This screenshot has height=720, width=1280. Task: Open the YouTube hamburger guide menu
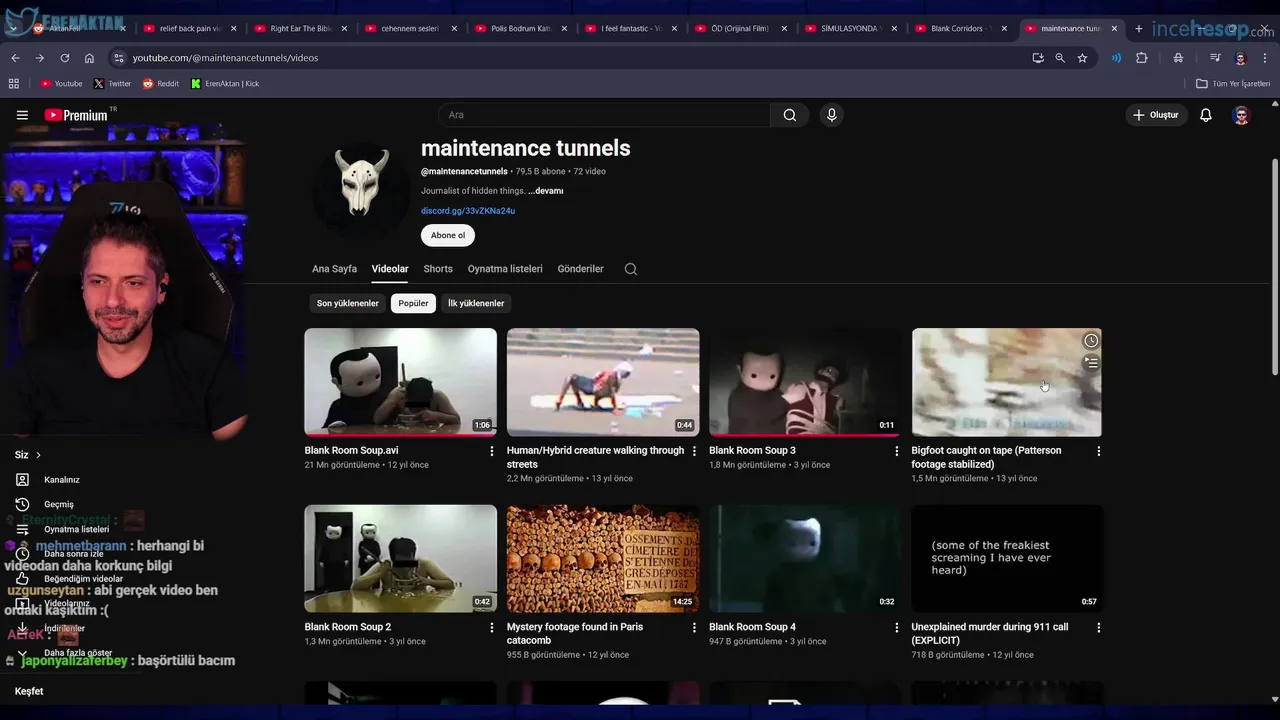tap(22, 115)
